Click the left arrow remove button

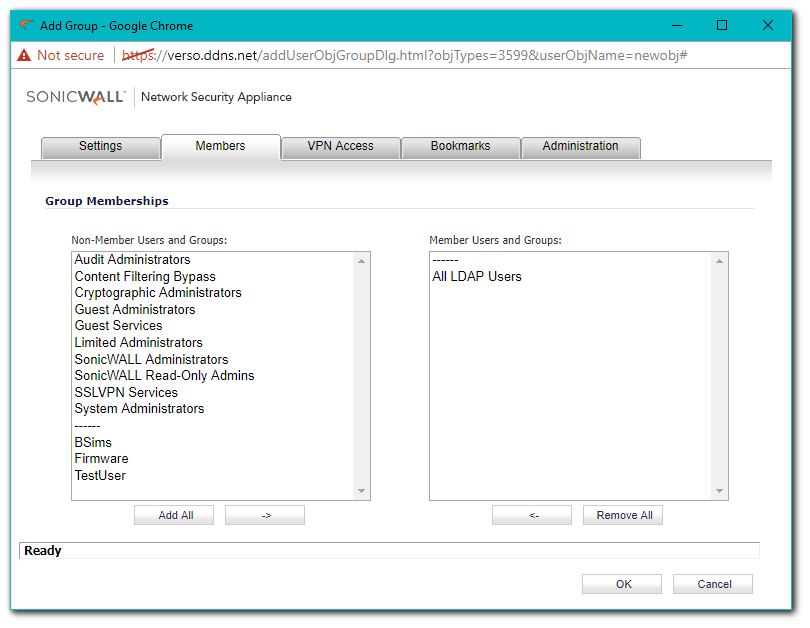coord(532,515)
